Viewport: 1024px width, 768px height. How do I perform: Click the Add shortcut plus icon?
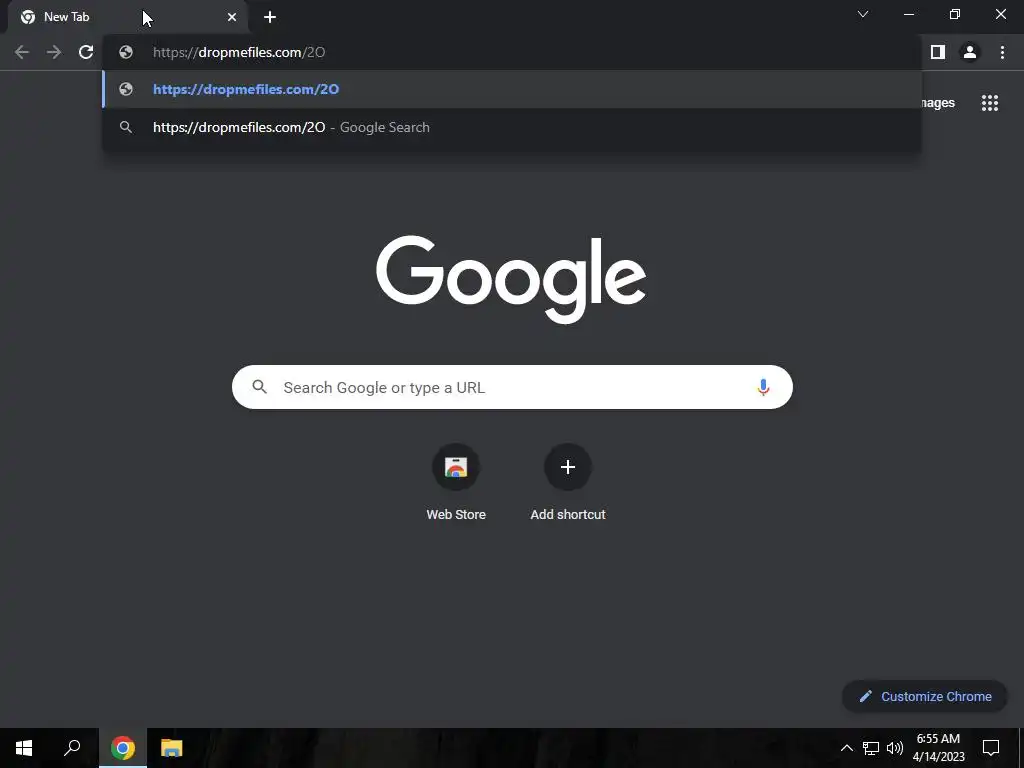(x=568, y=467)
